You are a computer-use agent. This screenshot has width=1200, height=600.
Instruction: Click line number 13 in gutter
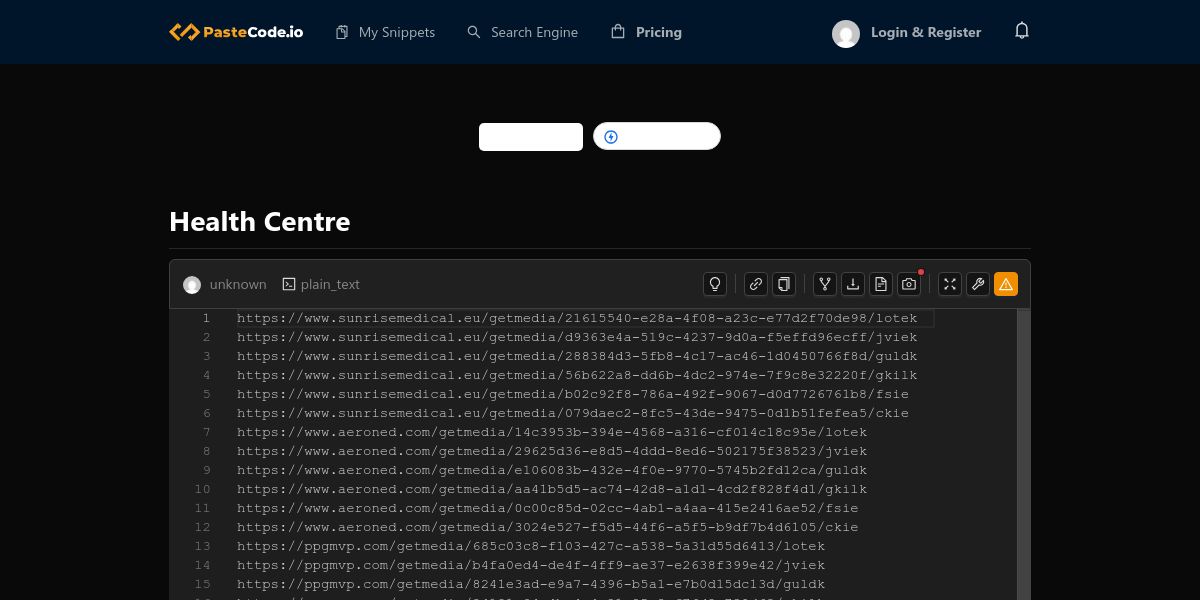tap(203, 546)
